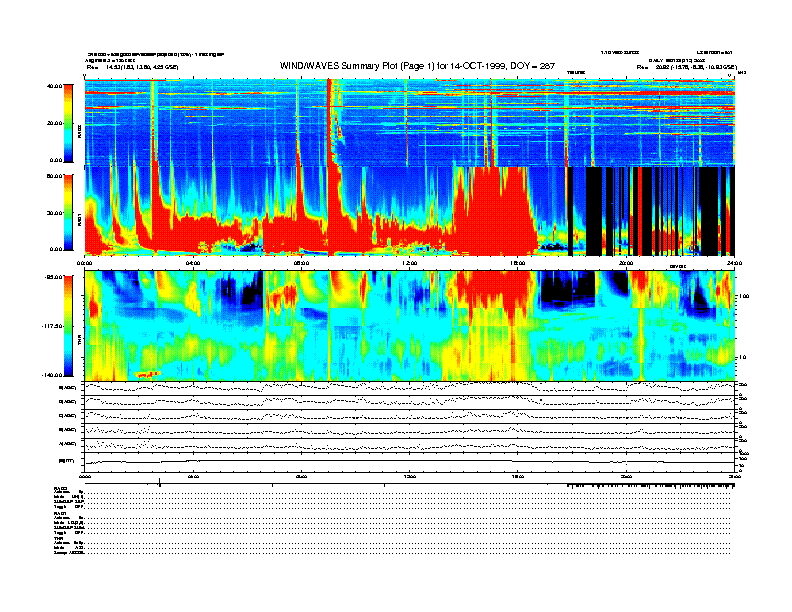The image size is (792, 612).
Task: Click the |B| (nT) line plot label
Action: point(66,461)
